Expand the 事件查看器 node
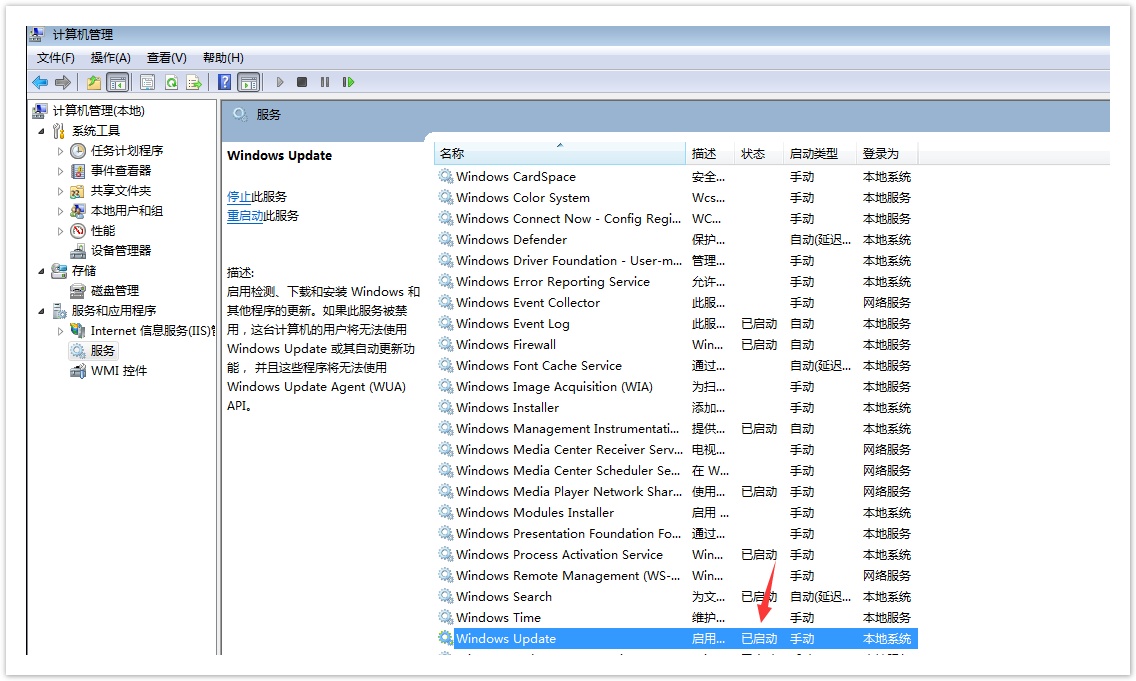Image resolution: width=1136 pixels, height=681 pixels. tap(60, 171)
